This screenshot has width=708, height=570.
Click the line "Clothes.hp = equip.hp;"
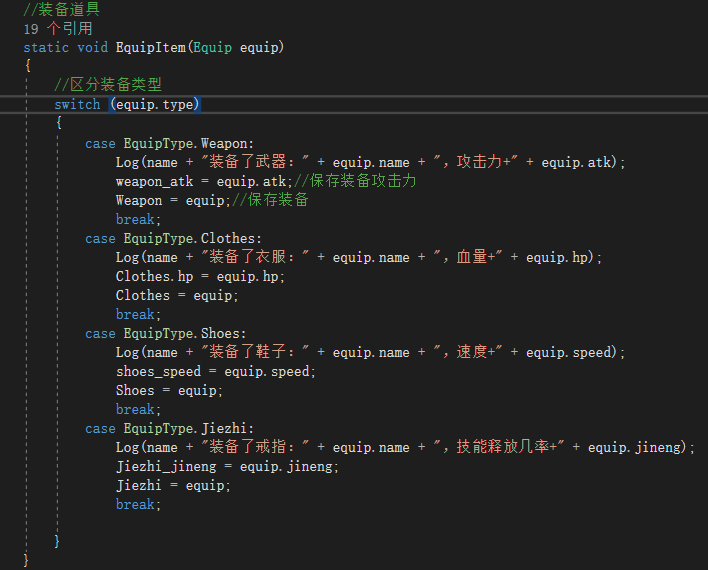tap(200, 276)
